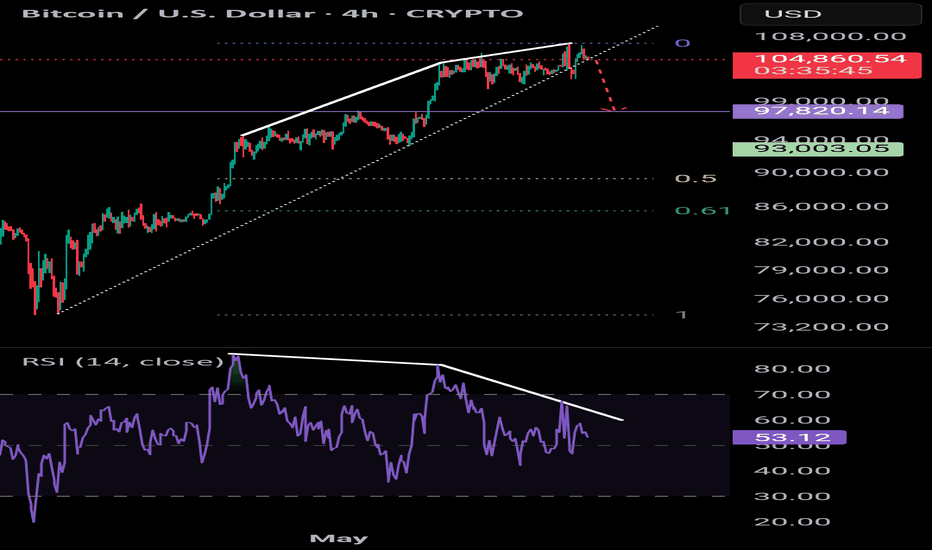Viewport: 932px width, 550px height.
Task: Select the red dashed projection arrow head
Action: point(613,109)
